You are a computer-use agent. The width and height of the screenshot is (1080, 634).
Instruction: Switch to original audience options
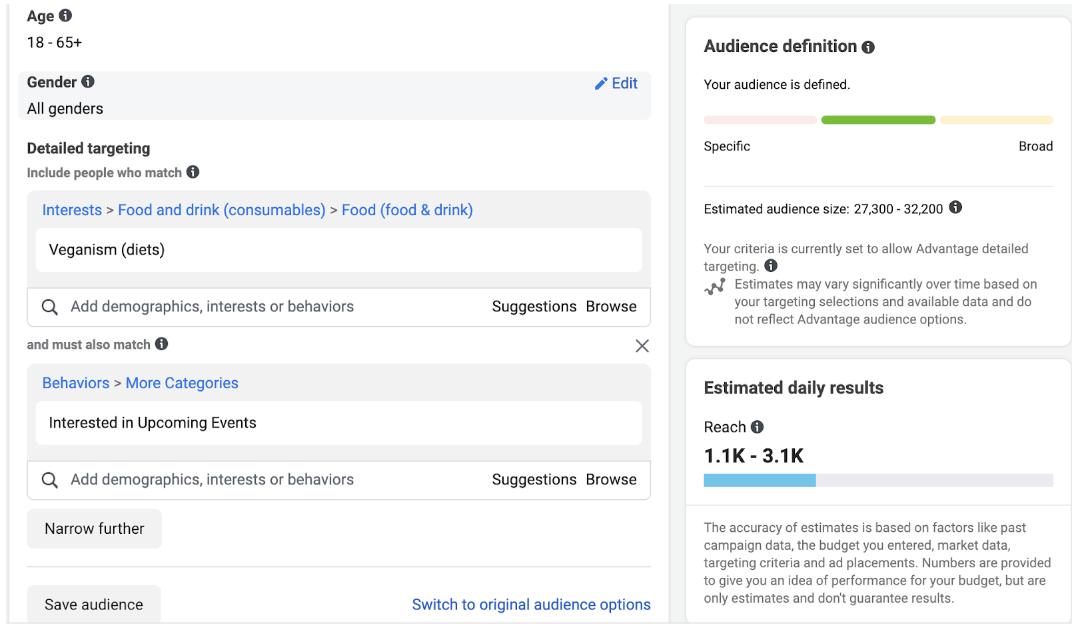[531, 605]
